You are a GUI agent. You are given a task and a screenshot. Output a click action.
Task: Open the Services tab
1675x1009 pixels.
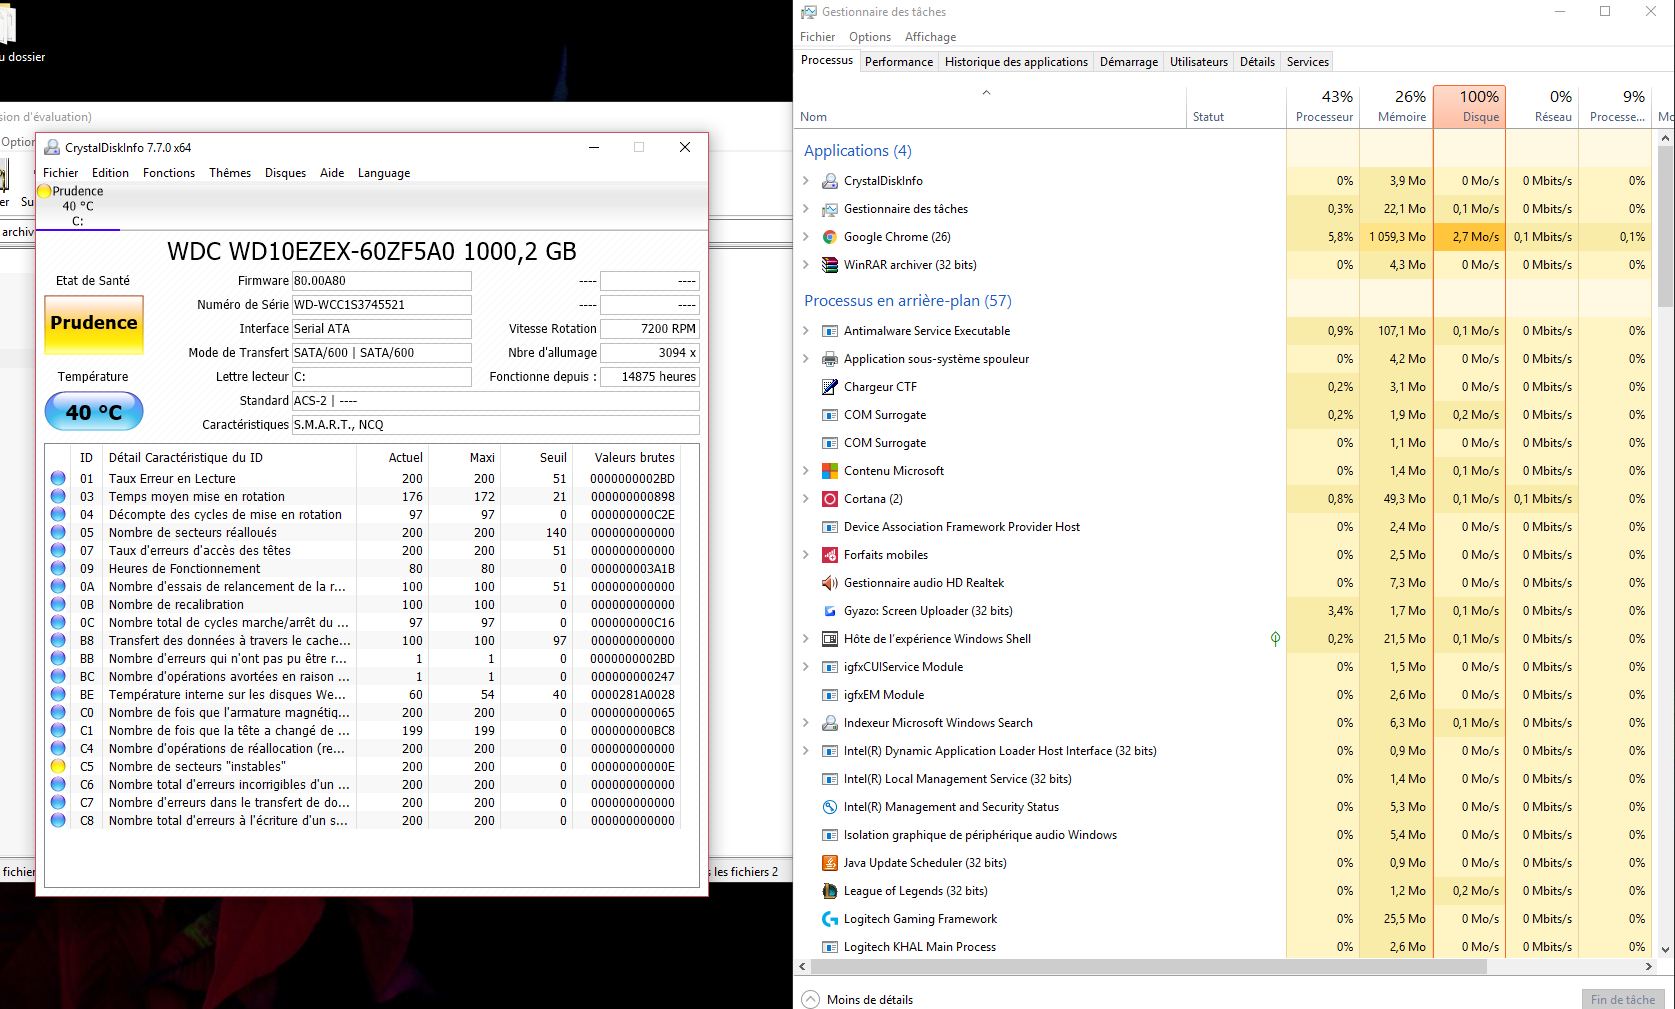click(1308, 62)
